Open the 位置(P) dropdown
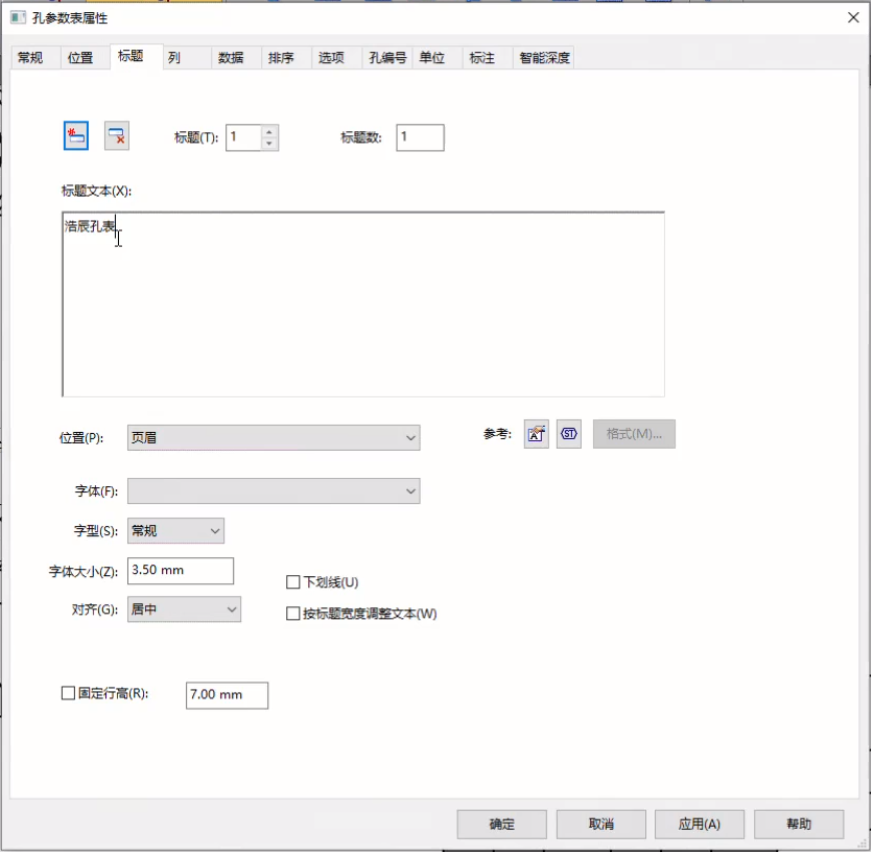 (273, 438)
